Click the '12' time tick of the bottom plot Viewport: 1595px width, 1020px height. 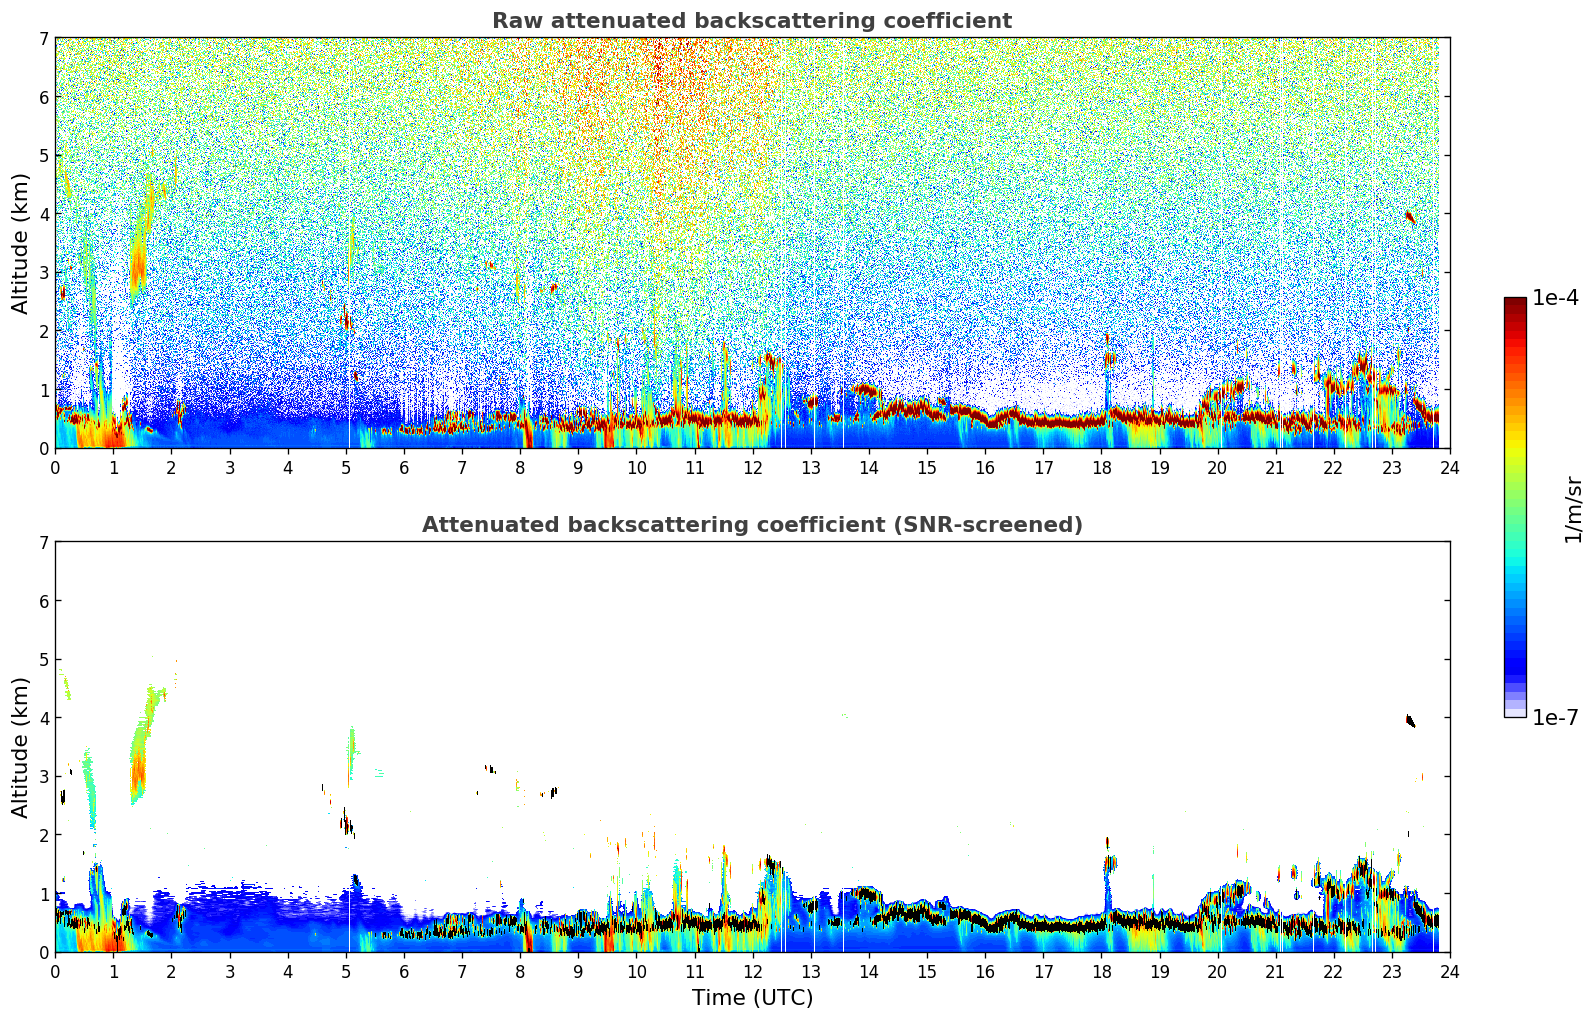click(752, 971)
